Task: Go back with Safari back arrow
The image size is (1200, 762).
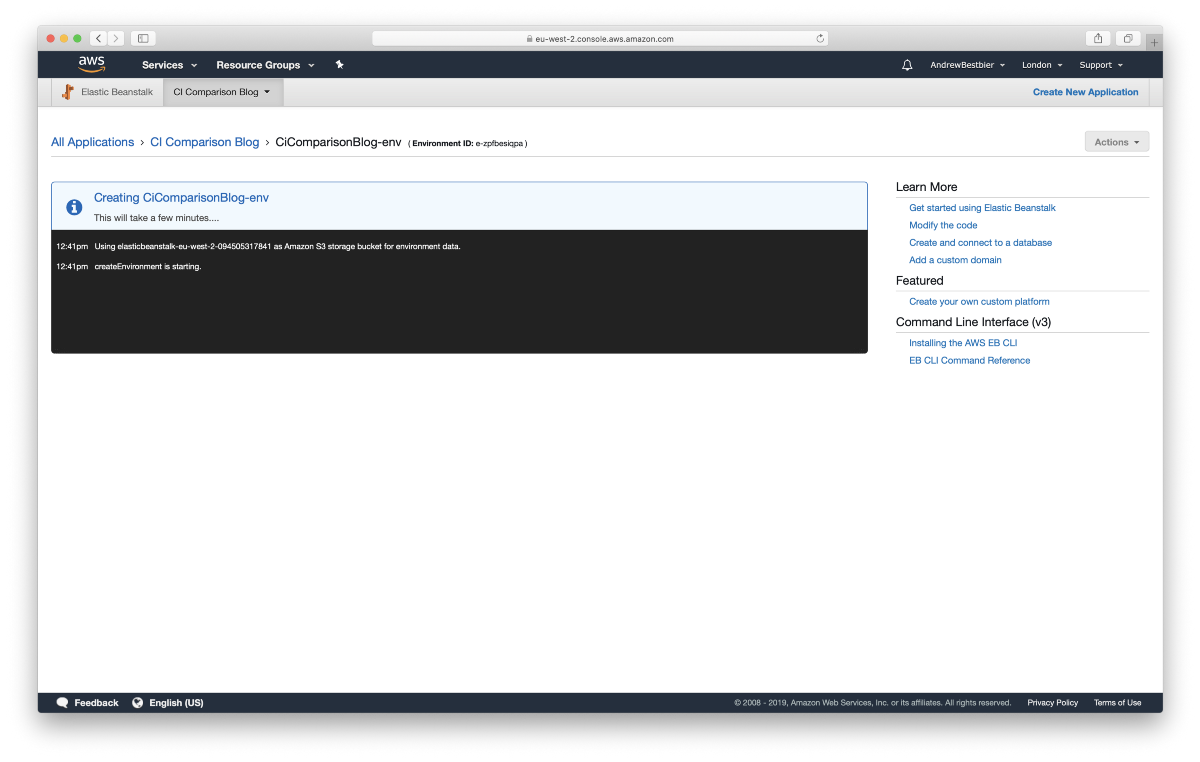Action: (98, 38)
